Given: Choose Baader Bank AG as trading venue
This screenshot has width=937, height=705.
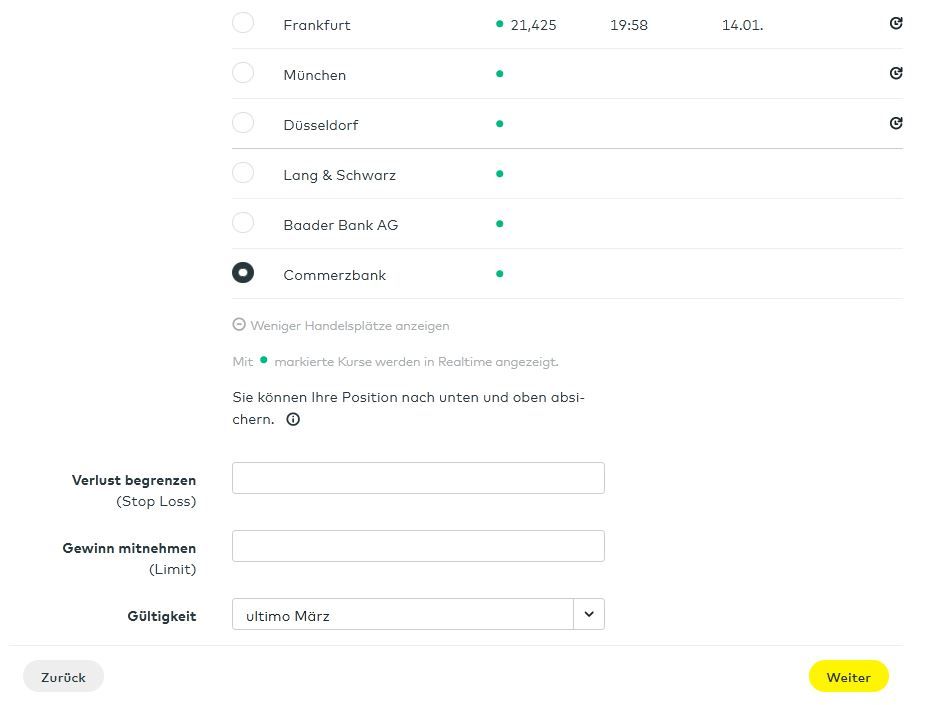Looking at the screenshot, I should 243,223.
